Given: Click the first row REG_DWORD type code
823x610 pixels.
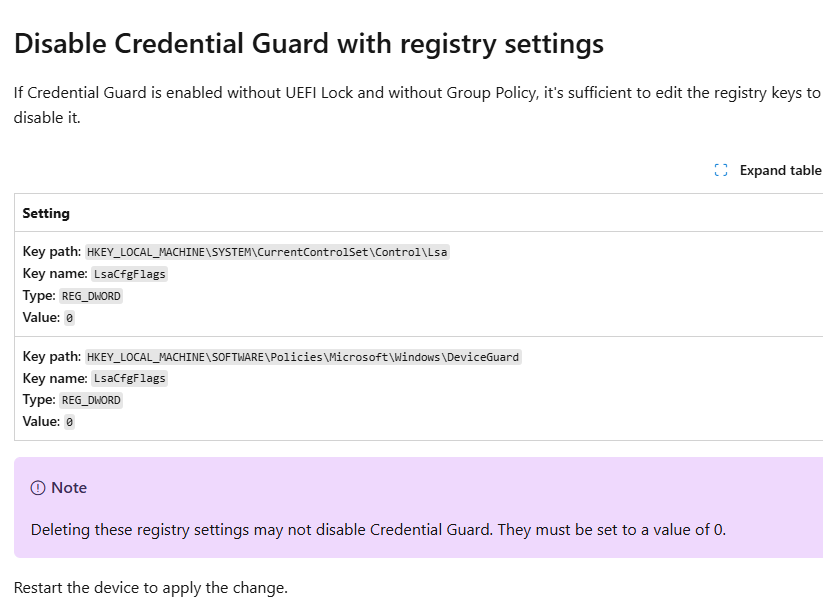Looking at the screenshot, I should tap(91, 296).
